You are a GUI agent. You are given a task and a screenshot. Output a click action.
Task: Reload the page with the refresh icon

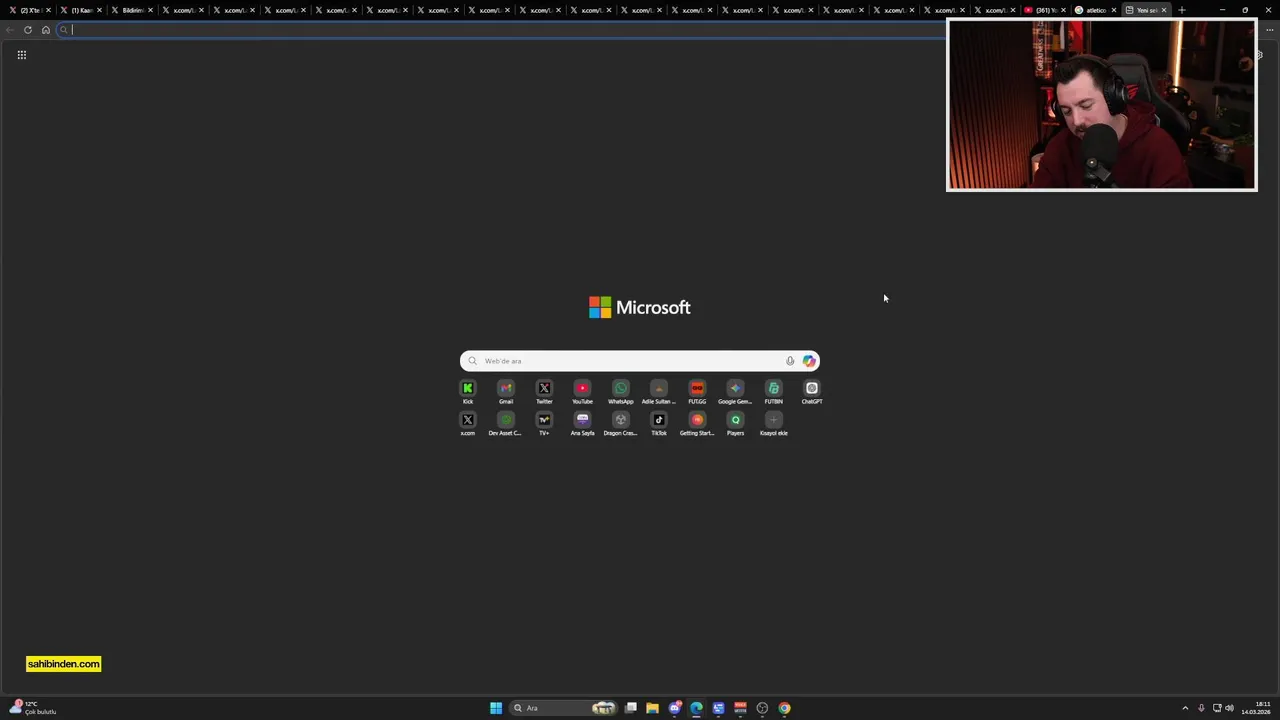(x=28, y=30)
